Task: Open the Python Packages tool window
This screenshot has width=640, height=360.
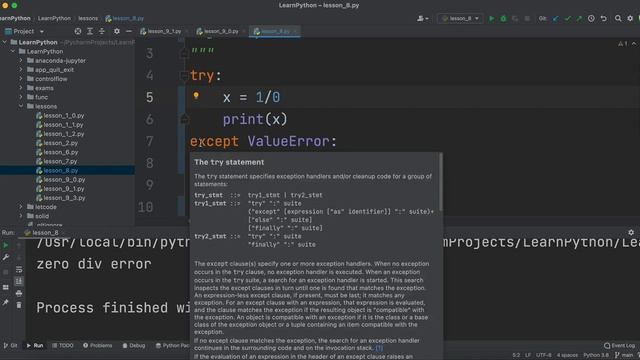Action: pos(172,345)
